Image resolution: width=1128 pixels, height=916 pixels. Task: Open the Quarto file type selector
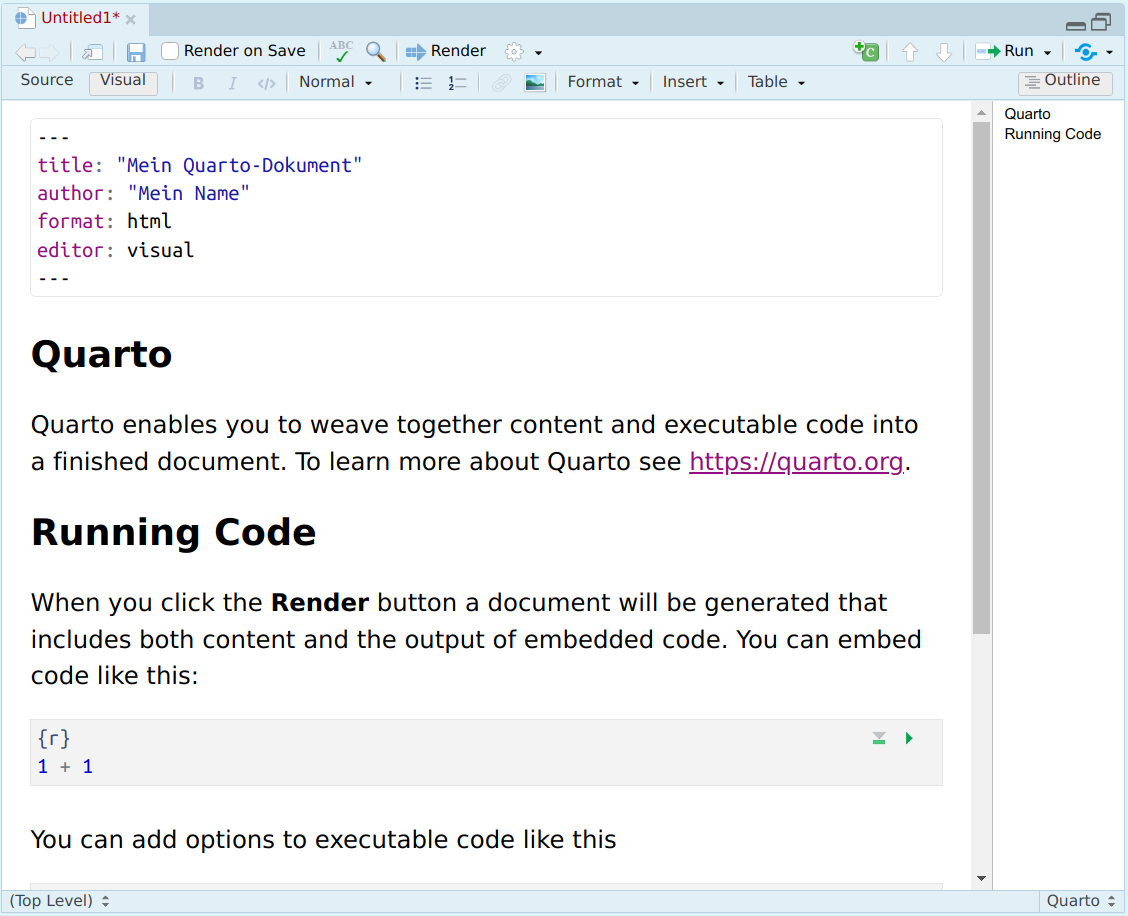click(1081, 901)
